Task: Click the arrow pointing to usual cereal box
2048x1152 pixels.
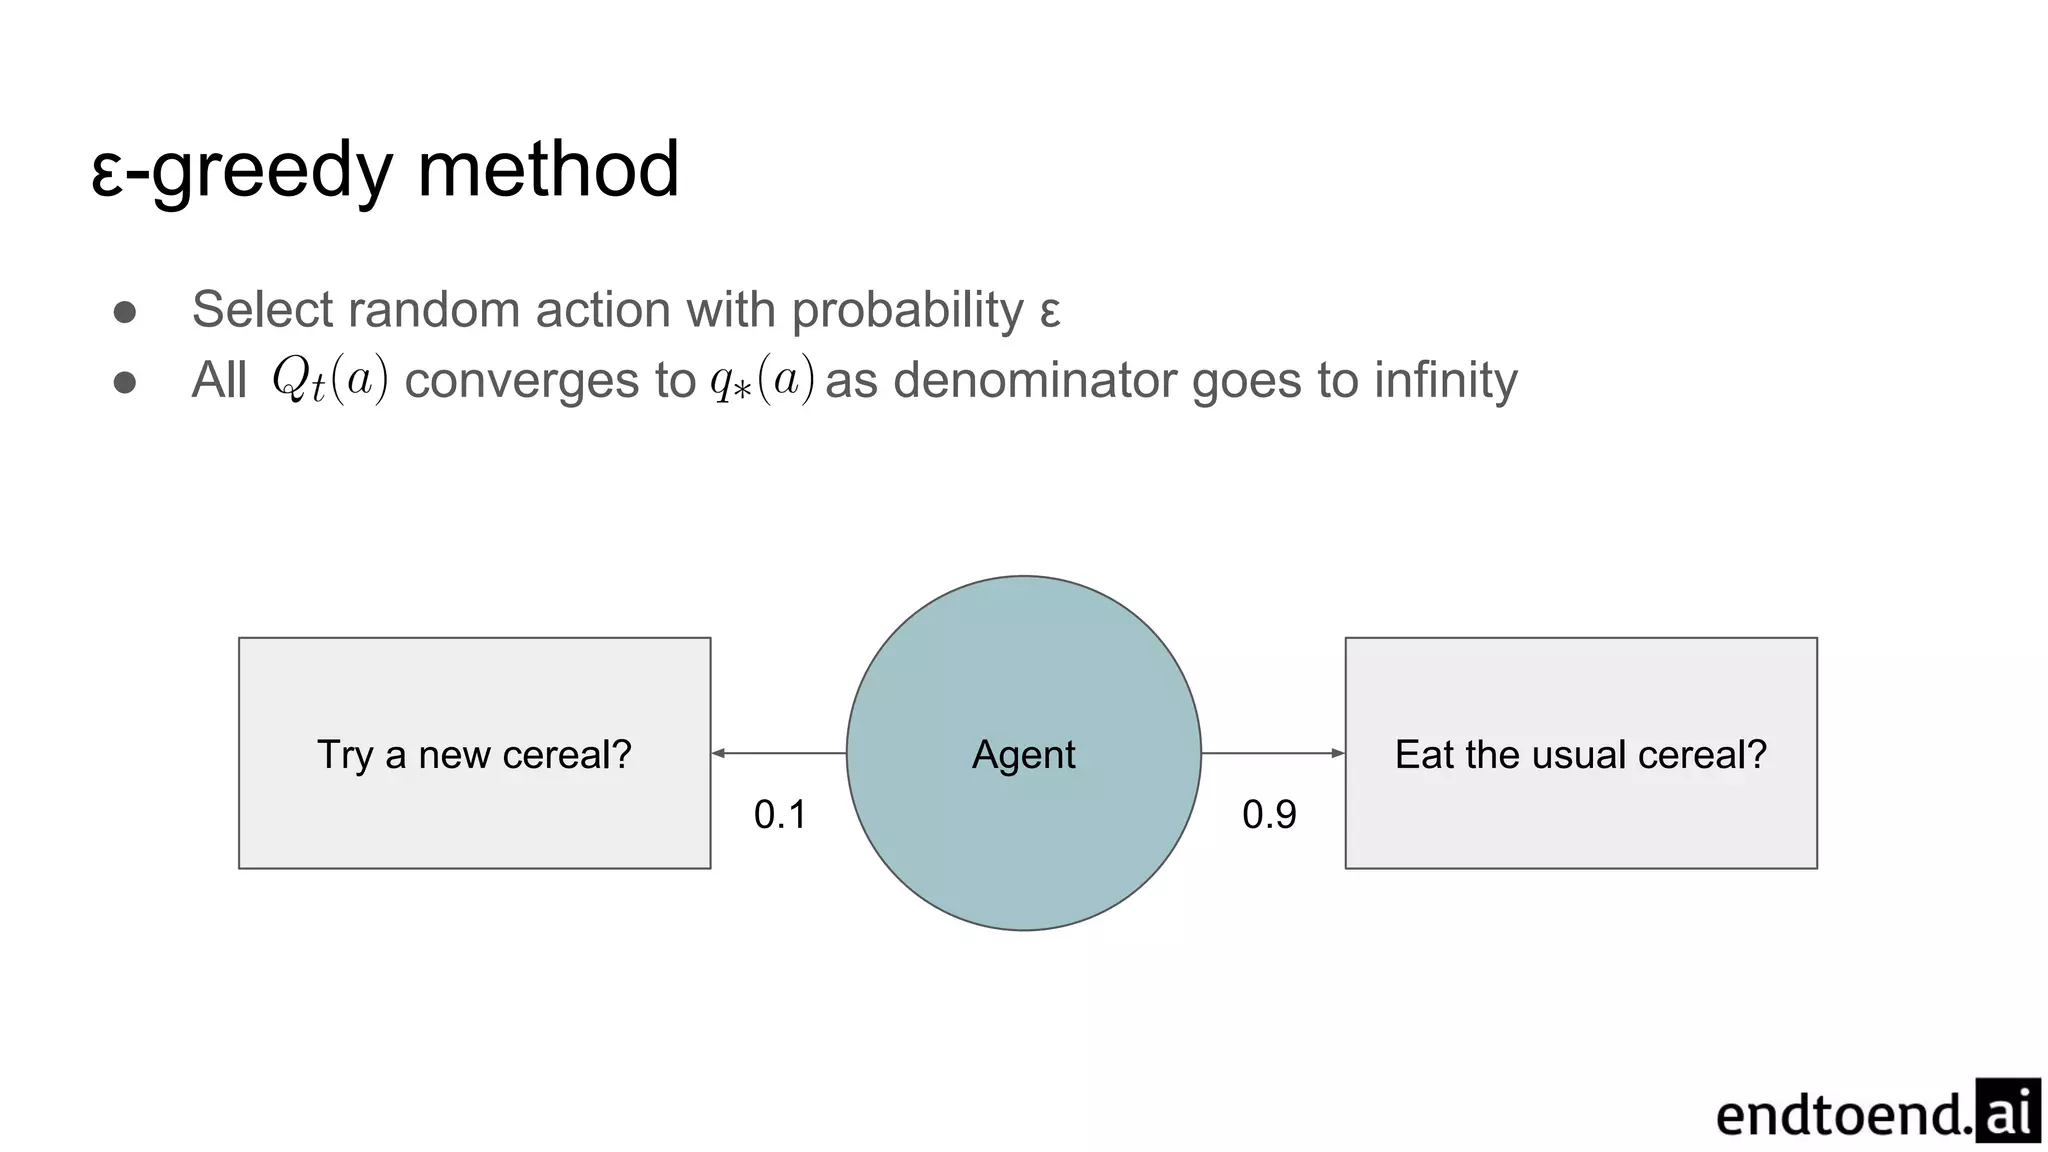Action: (x=1273, y=753)
